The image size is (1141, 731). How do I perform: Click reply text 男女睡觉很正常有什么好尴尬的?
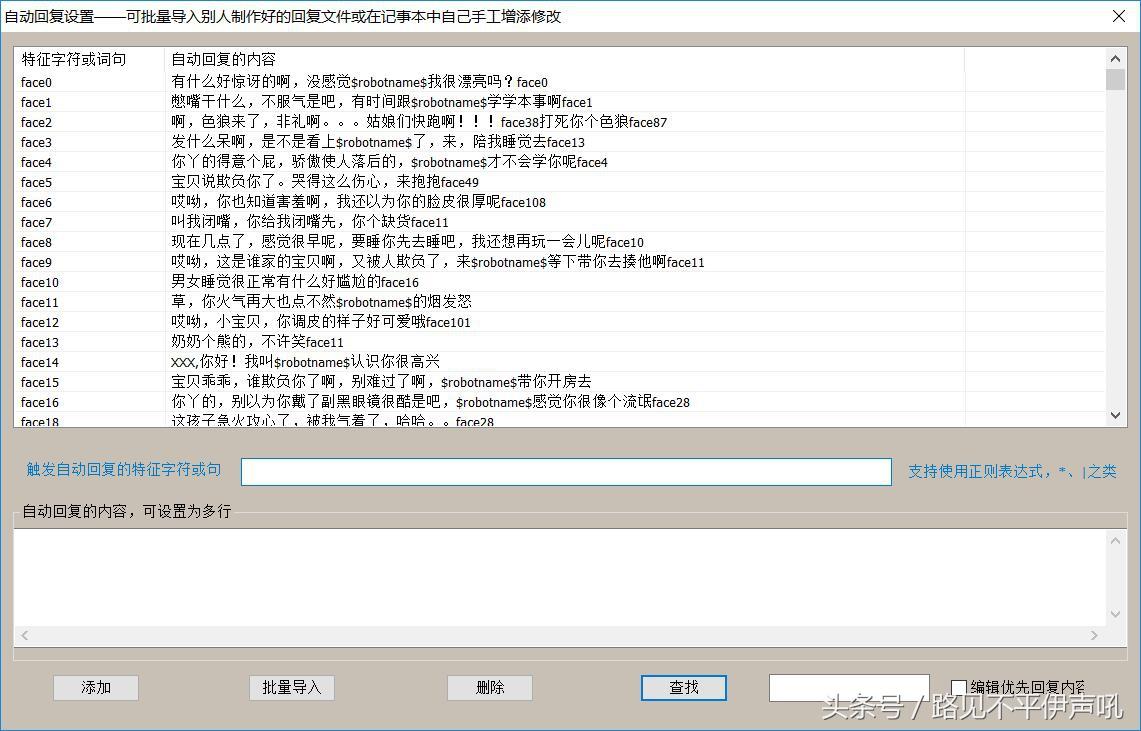coord(295,282)
